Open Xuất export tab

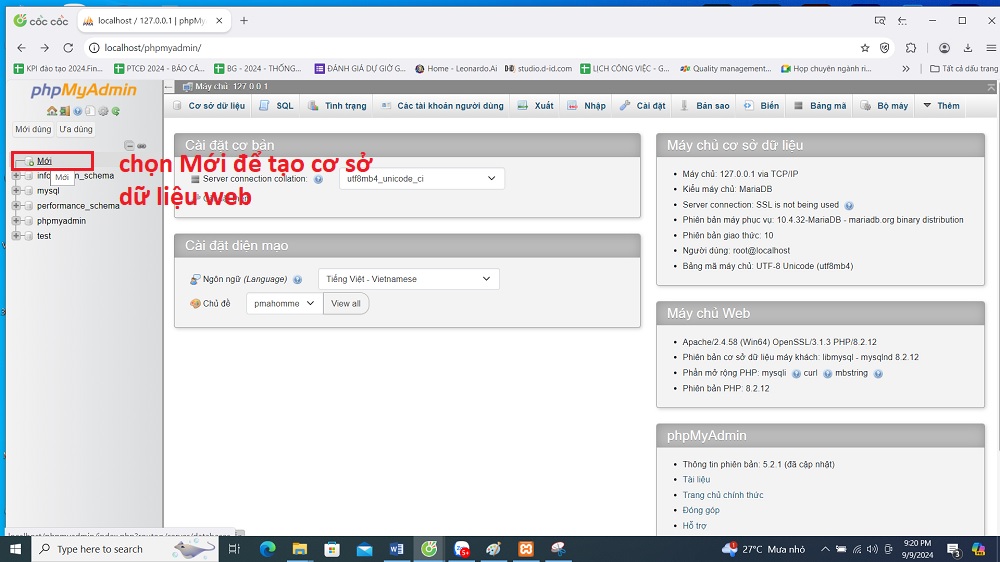[x=536, y=106]
